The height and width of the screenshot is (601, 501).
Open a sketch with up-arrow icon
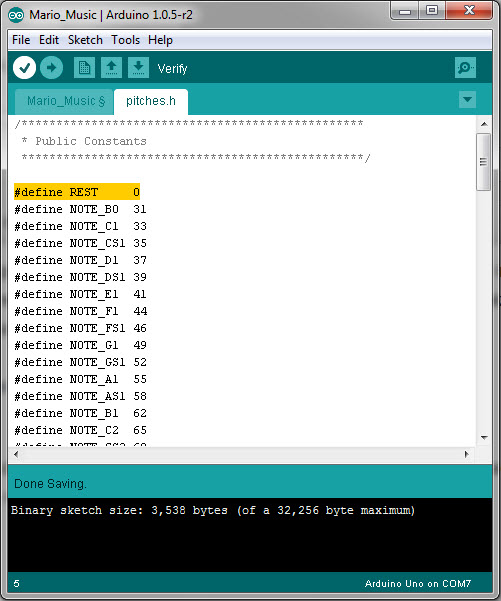(112, 68)
